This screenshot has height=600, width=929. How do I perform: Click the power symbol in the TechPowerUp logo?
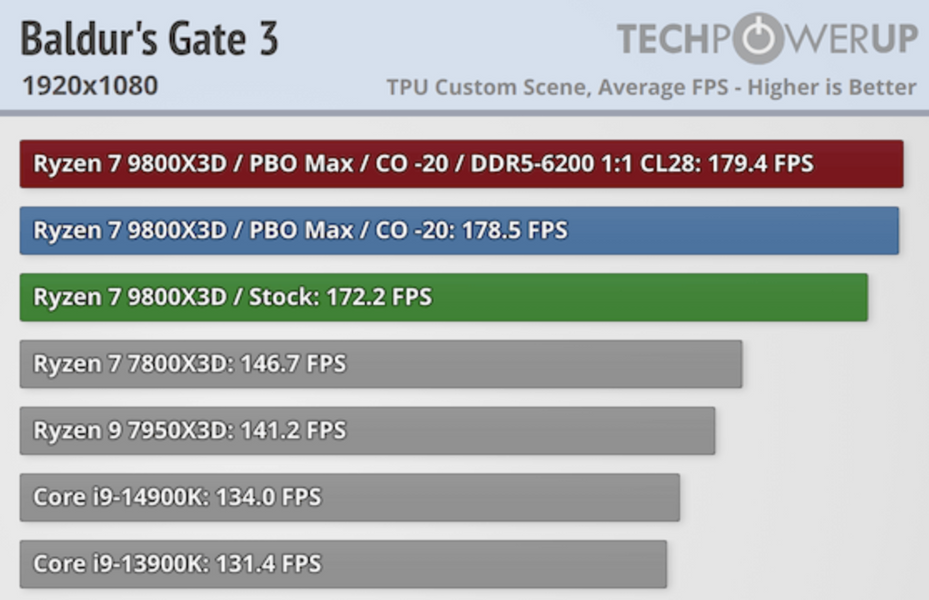click(x=763, y=38)
